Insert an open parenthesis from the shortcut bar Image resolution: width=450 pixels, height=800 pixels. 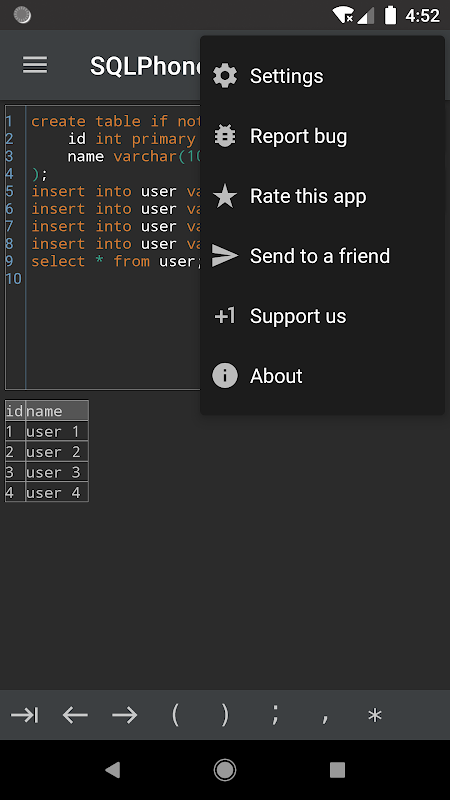tap(175, 715)
